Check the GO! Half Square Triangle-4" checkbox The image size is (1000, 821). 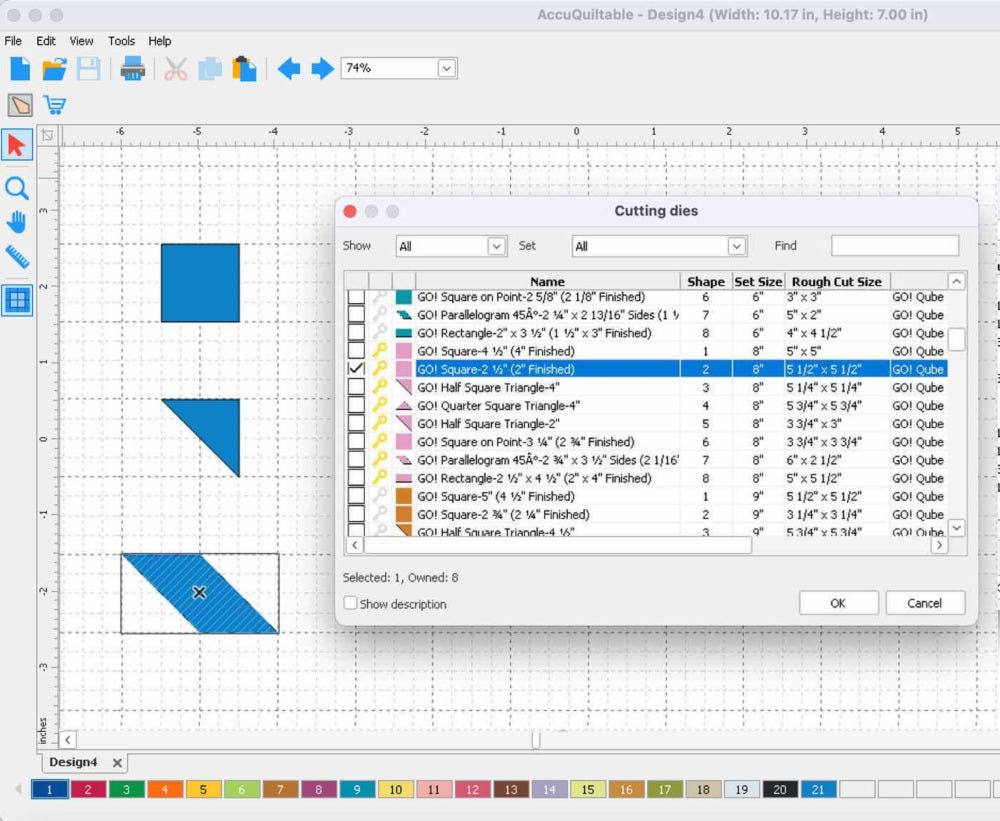pos(355,387)
